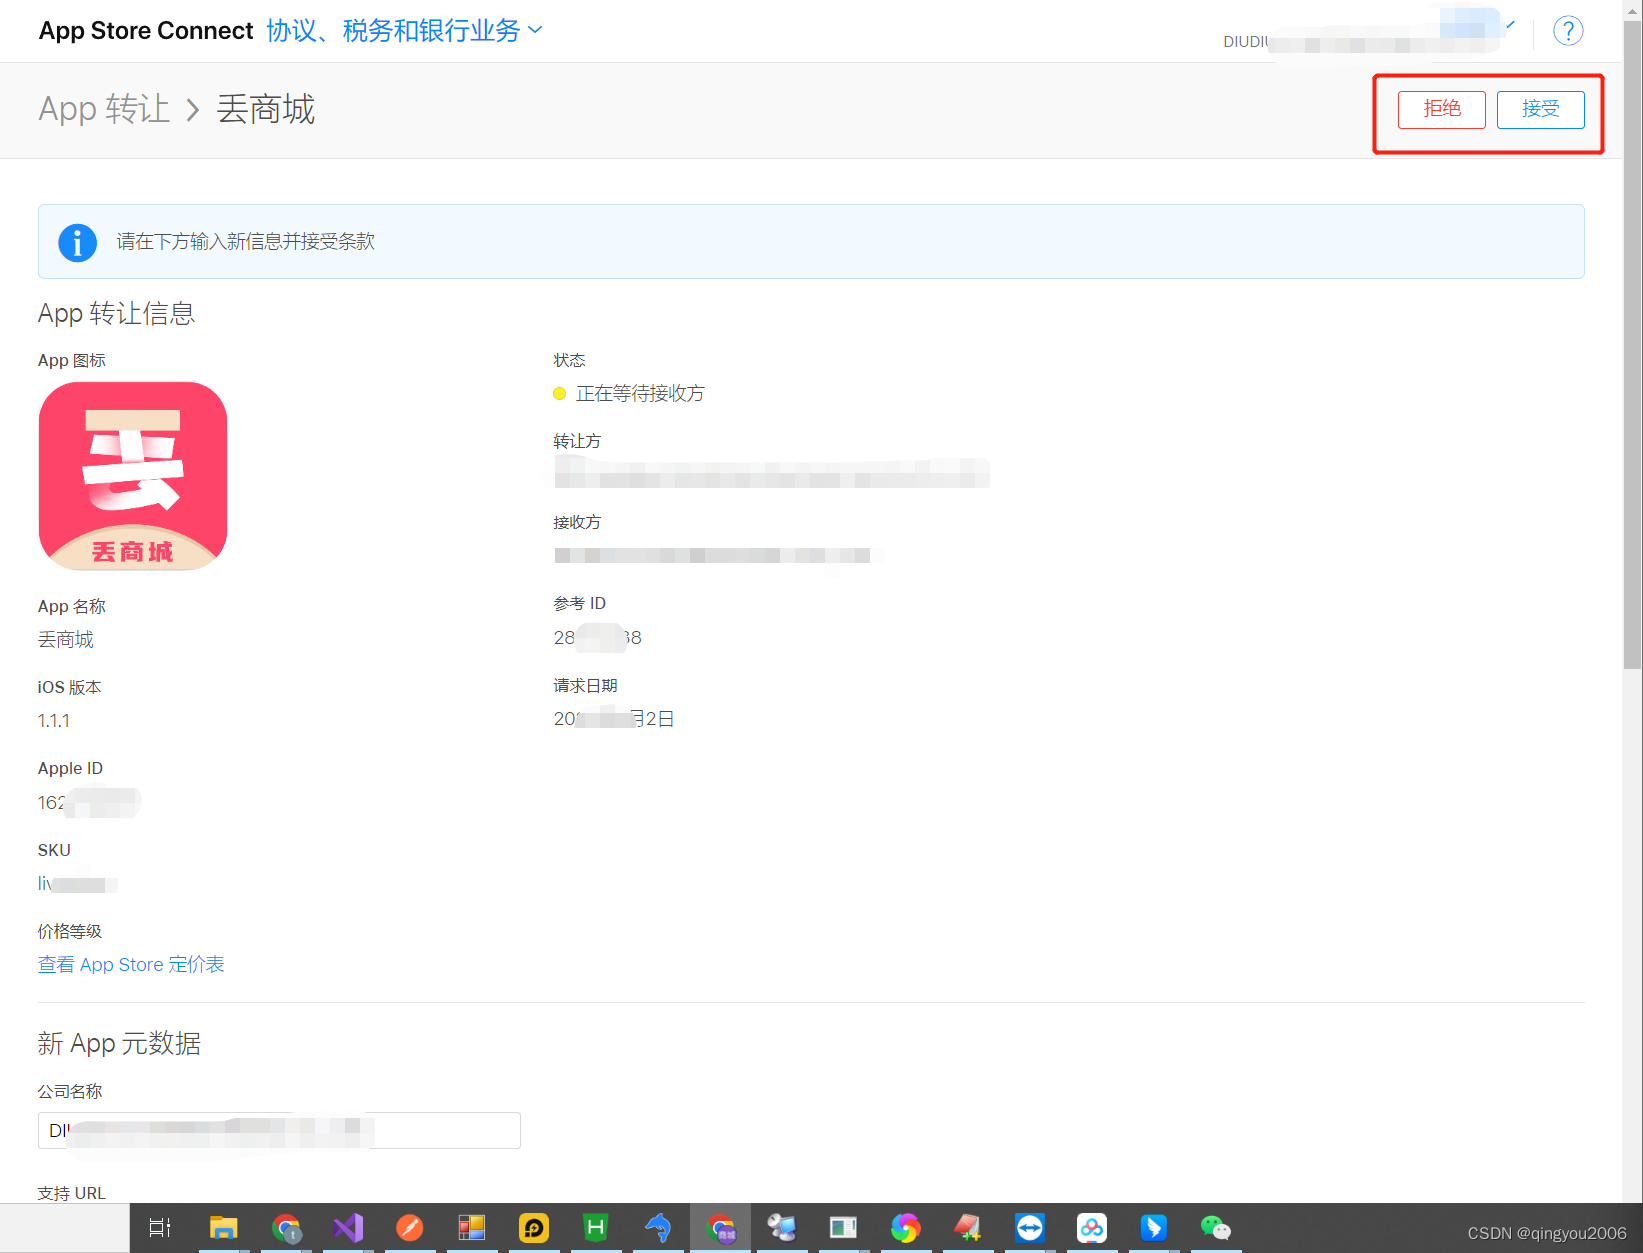Click the 丢商城 app icon image
The image size is (1643, 1253).
133,476
